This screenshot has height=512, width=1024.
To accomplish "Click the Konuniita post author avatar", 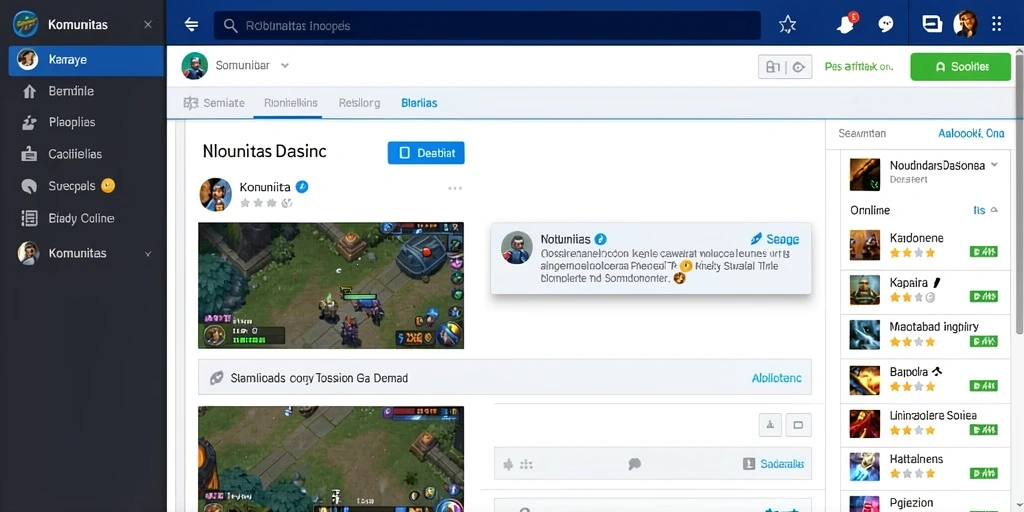I will [216, 194].
